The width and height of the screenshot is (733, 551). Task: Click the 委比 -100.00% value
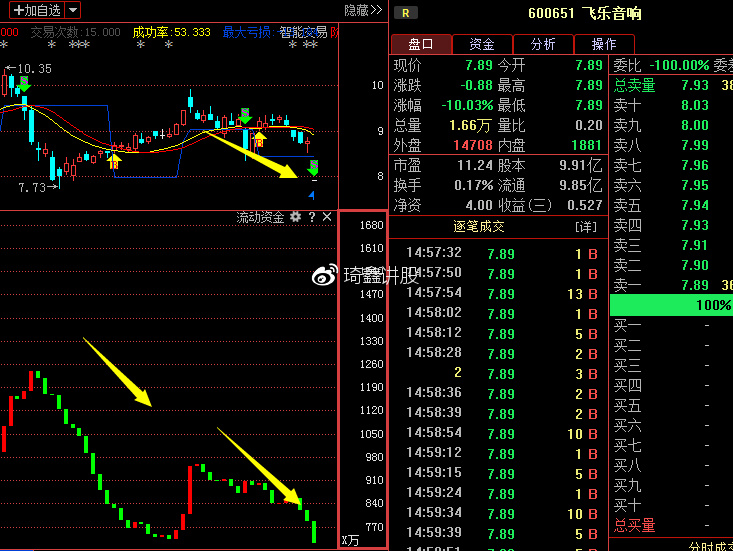tap(679, 65)
